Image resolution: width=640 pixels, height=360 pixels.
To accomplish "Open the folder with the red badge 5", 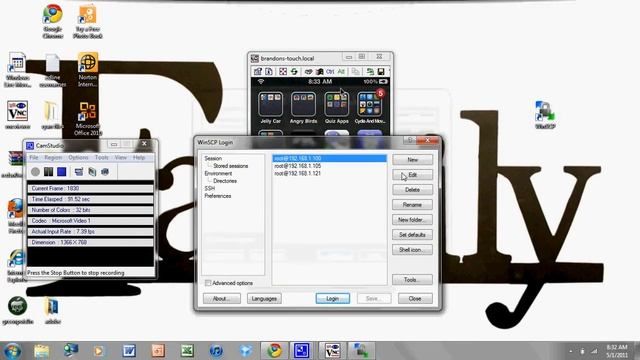I will 370,104.
